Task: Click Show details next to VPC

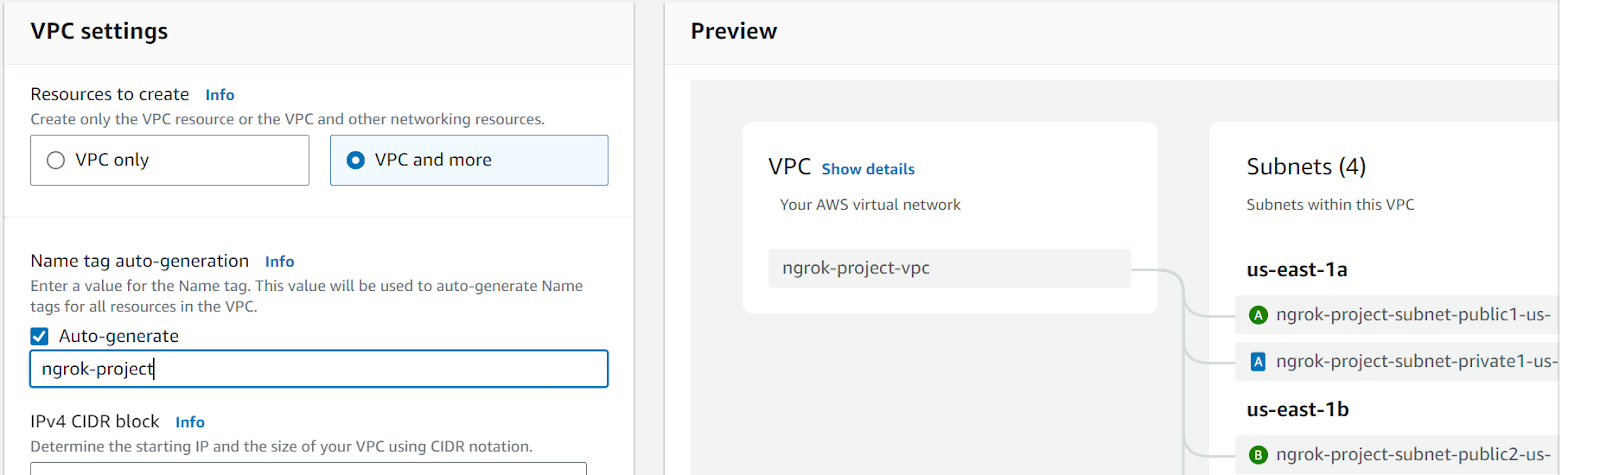Action: pos(868,169)
